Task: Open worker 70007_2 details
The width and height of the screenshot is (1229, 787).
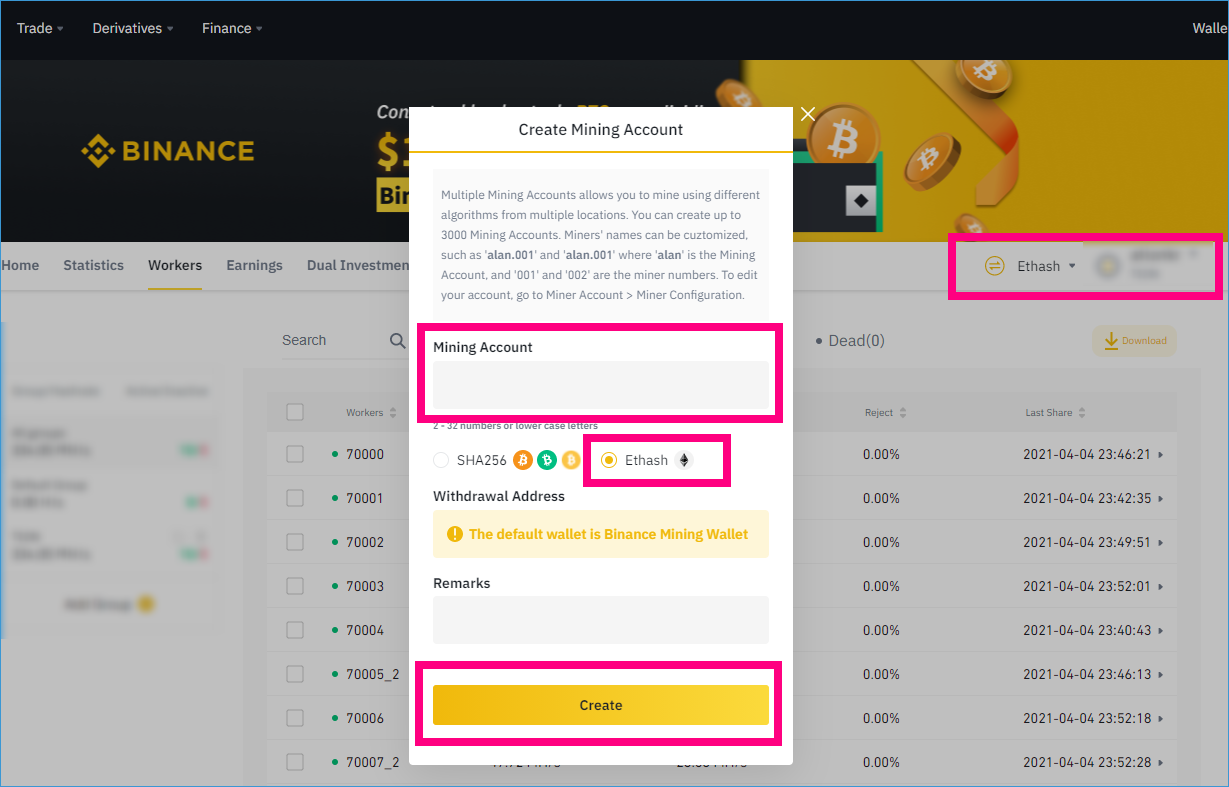Action: [373, 762]
